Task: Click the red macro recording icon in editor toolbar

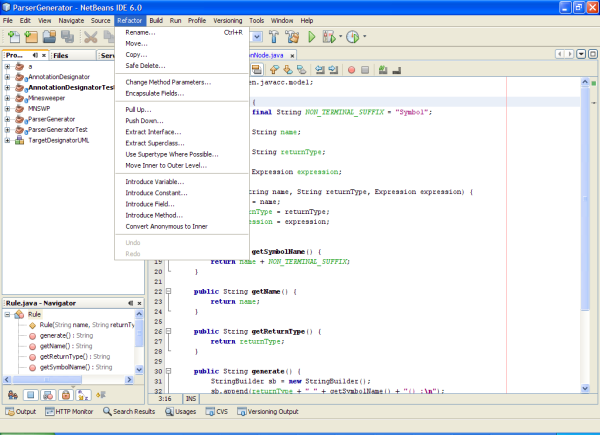Action: [351, 70]
